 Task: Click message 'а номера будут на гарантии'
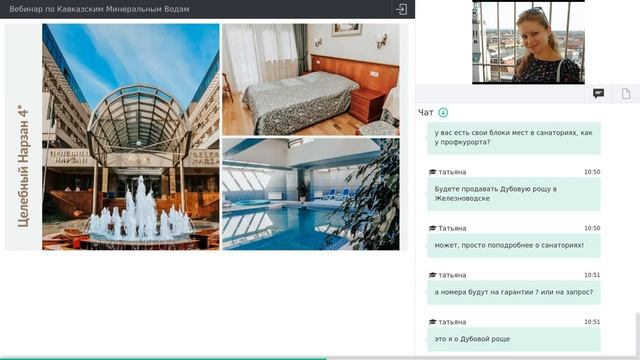click(x=513, y=292)
